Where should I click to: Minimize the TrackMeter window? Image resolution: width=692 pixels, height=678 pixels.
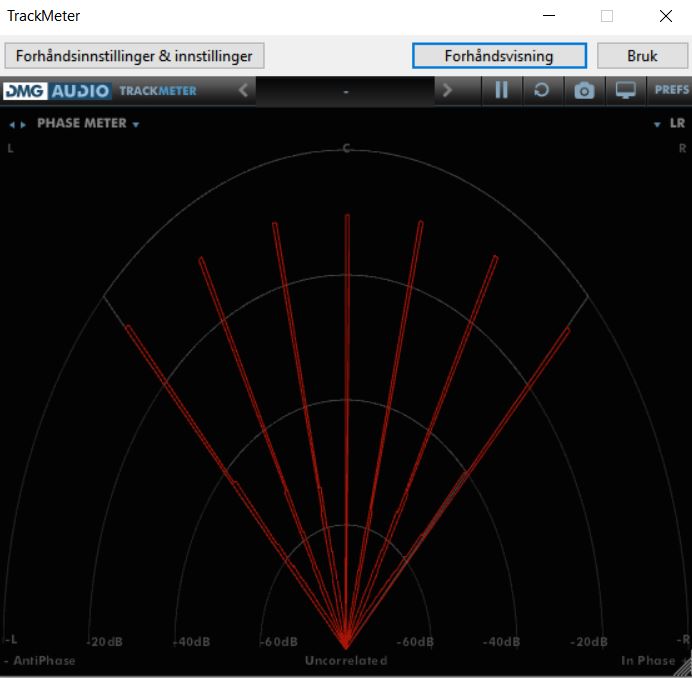pyautogui.click(x=548, y=16)
